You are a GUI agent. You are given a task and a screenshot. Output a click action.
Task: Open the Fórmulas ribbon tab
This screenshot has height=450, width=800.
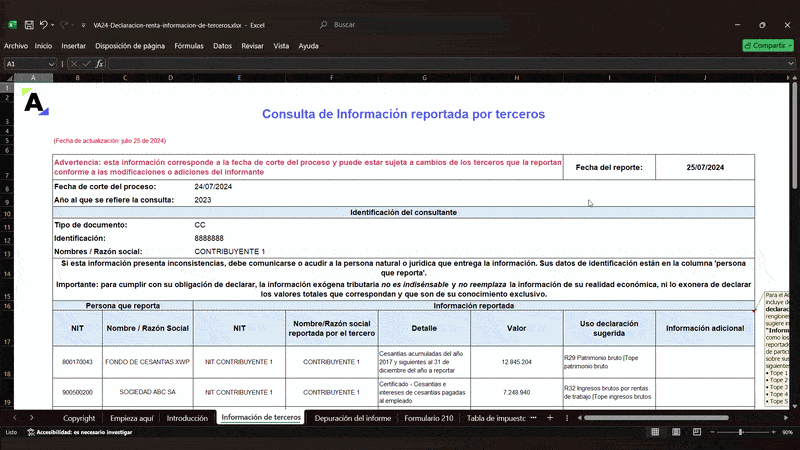tap(189, 46)
